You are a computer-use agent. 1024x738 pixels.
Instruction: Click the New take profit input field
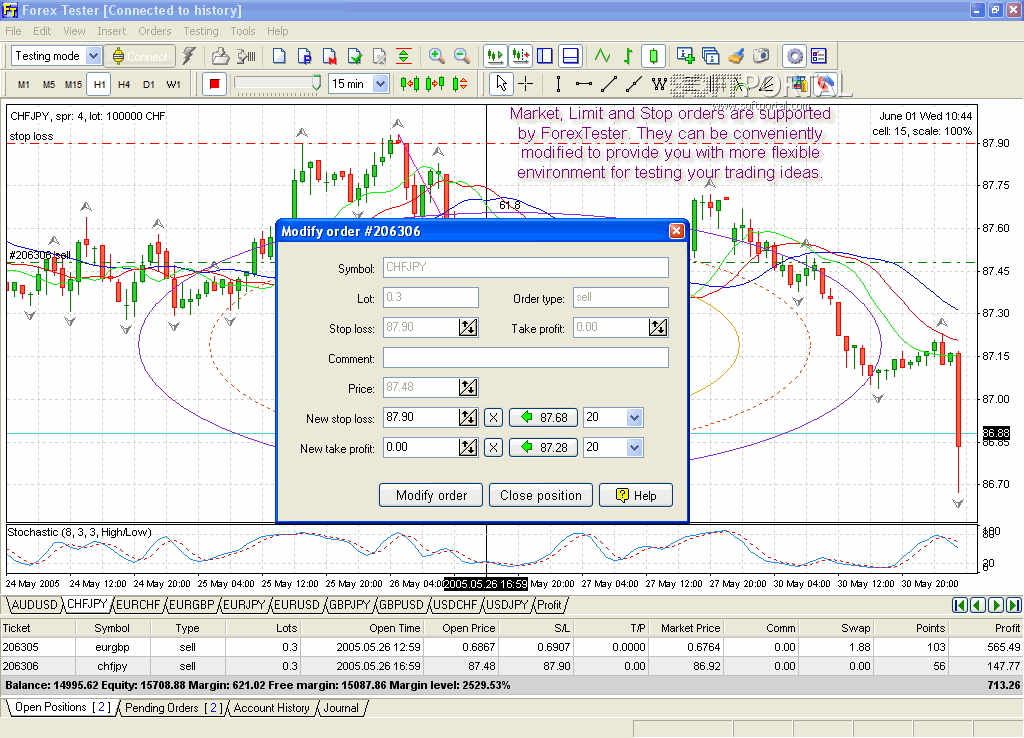coord(420,447)
